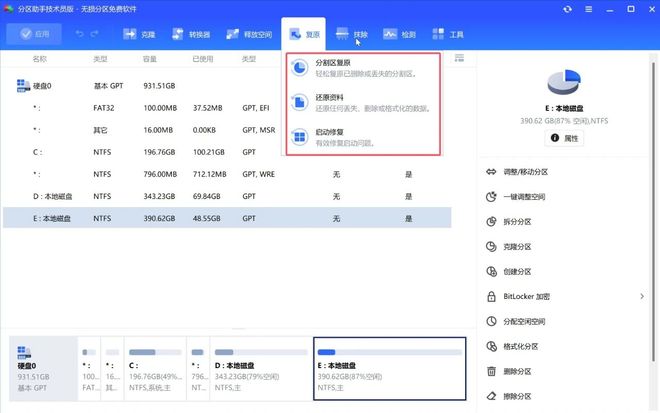Click the GPT, WRE cell
660x413 pixels.
click(258, 174)
